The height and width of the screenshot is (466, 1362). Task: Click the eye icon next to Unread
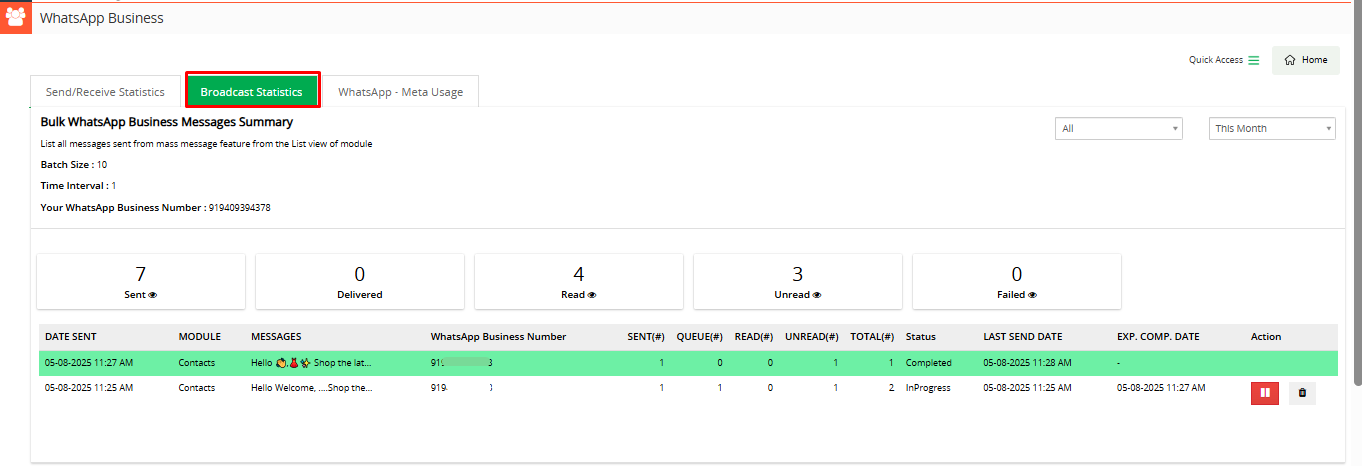816,295
